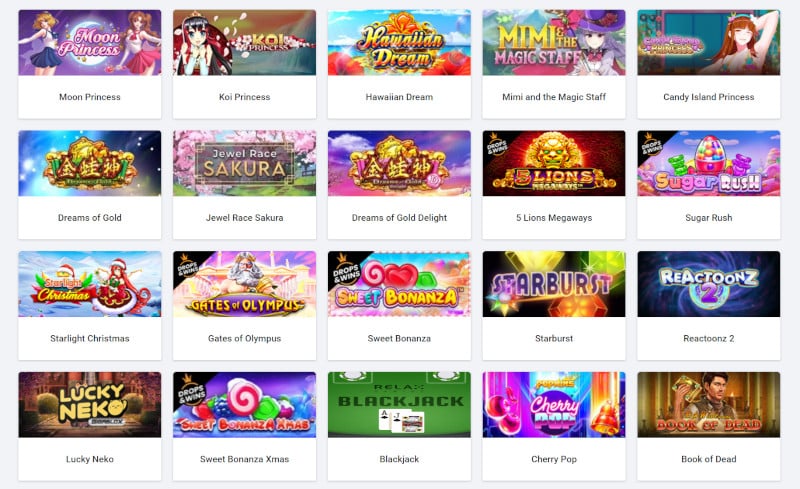Select the Koi Princess game image
The height and width of the screenshot is (489, 800).
(244, 42)
